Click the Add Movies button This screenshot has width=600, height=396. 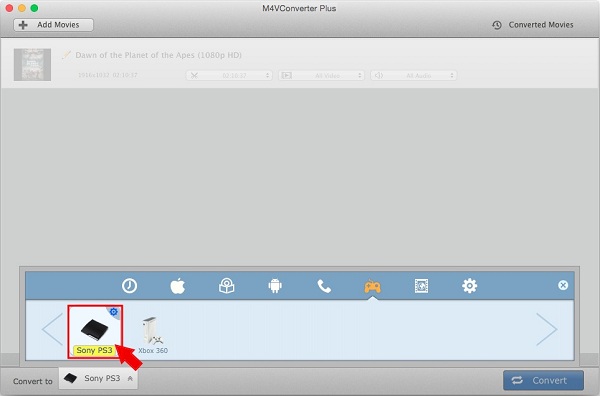click(54, 25)
